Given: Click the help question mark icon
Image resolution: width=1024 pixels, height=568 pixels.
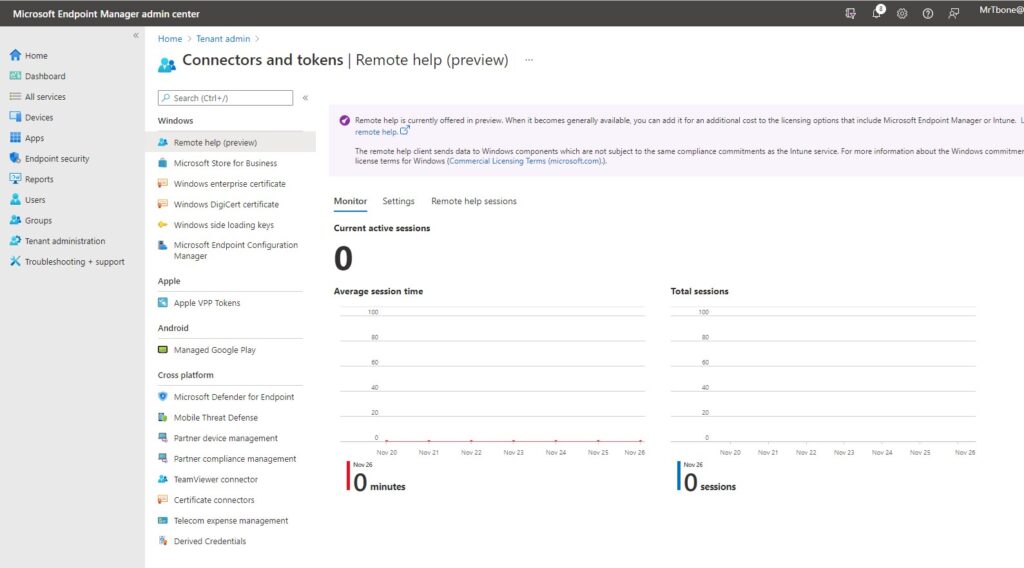Looking at the screenshot, I should [927, 13].
